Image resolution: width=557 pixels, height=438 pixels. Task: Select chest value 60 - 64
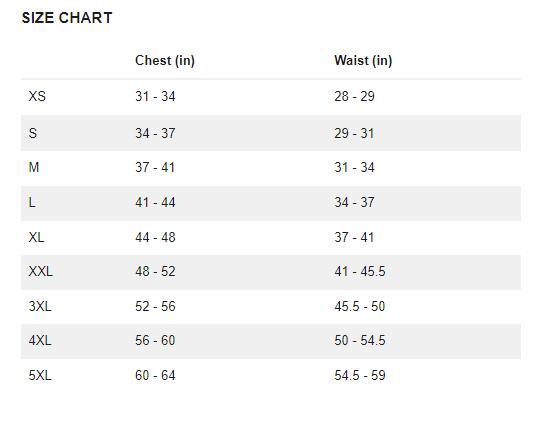point(155,375)
